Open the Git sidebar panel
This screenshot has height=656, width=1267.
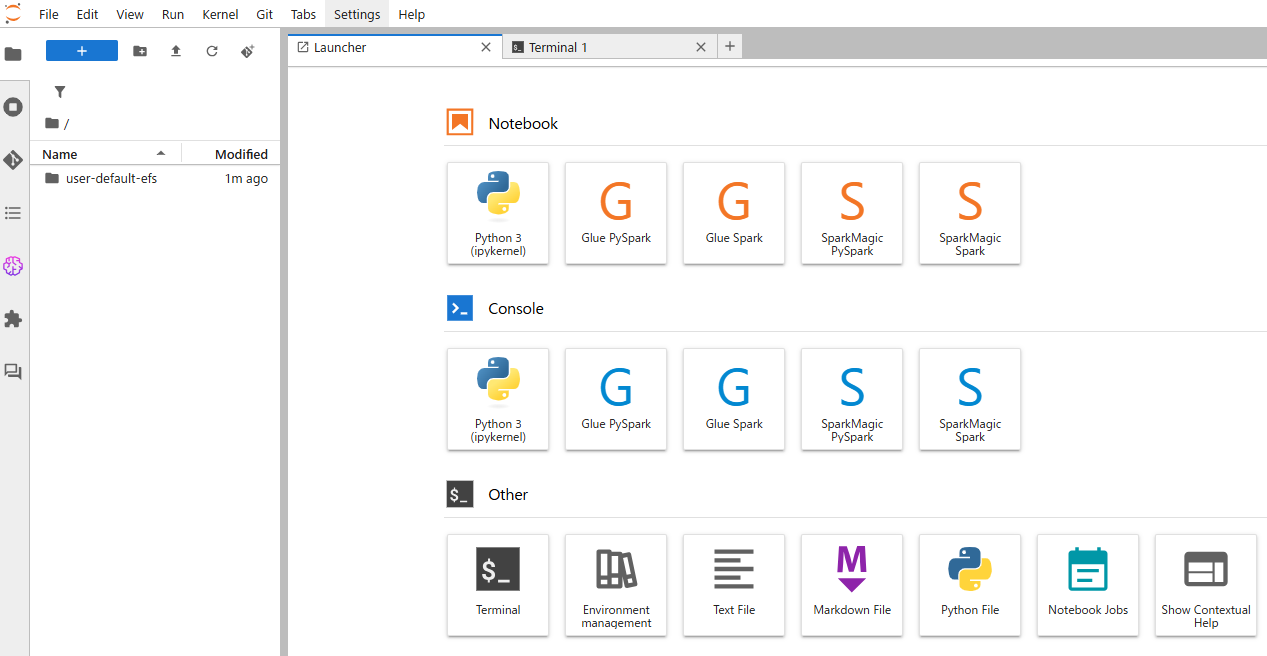pyautogui.click(x=13, y=160)
